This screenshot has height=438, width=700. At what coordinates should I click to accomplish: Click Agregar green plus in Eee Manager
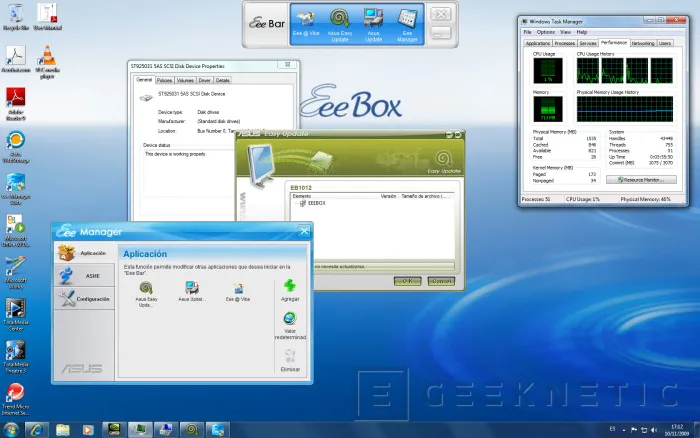[x=290, y=291]
